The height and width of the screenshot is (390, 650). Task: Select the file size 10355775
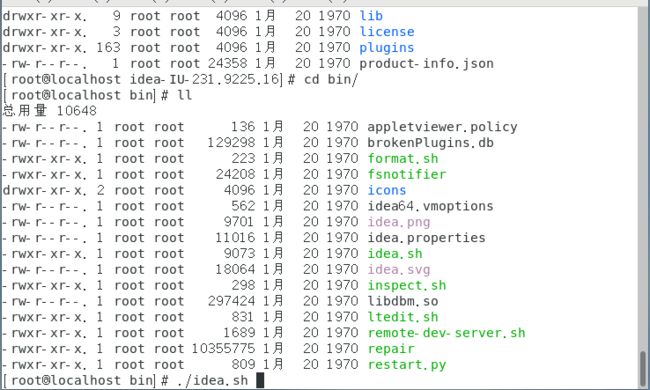pyautogui.click(x=223, y=349)
